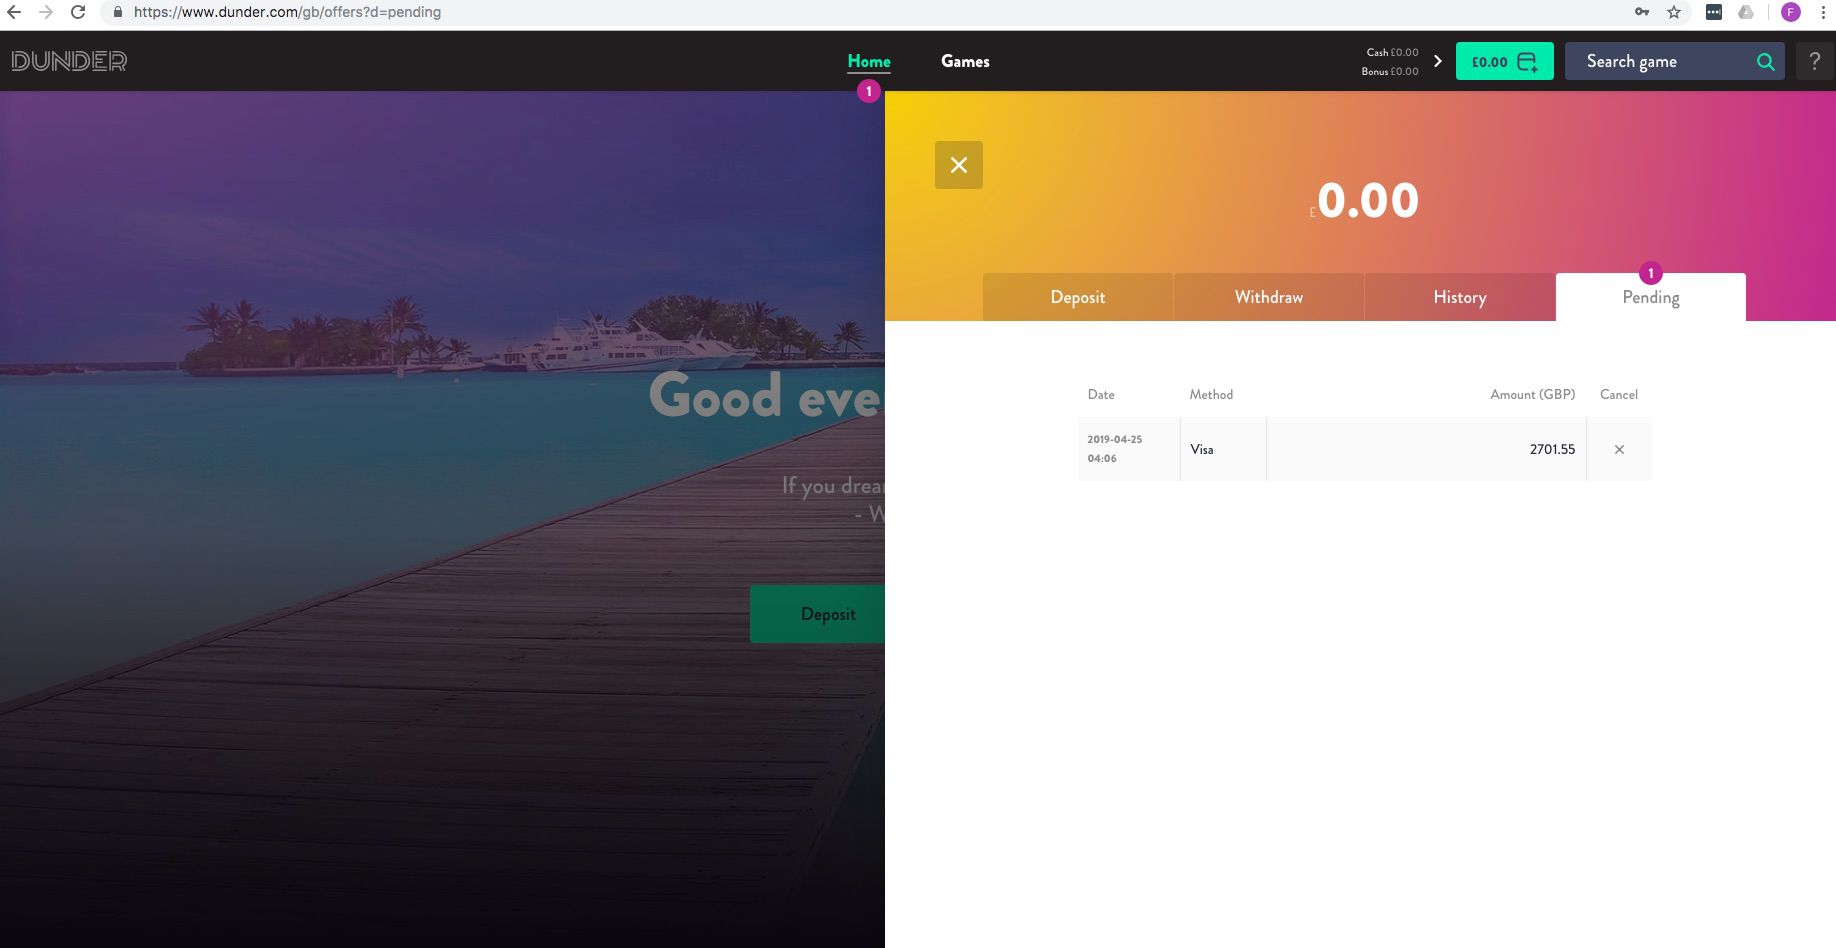Click the Method column header
The height and width of the screenshot is (948, 1836).
1211,395
